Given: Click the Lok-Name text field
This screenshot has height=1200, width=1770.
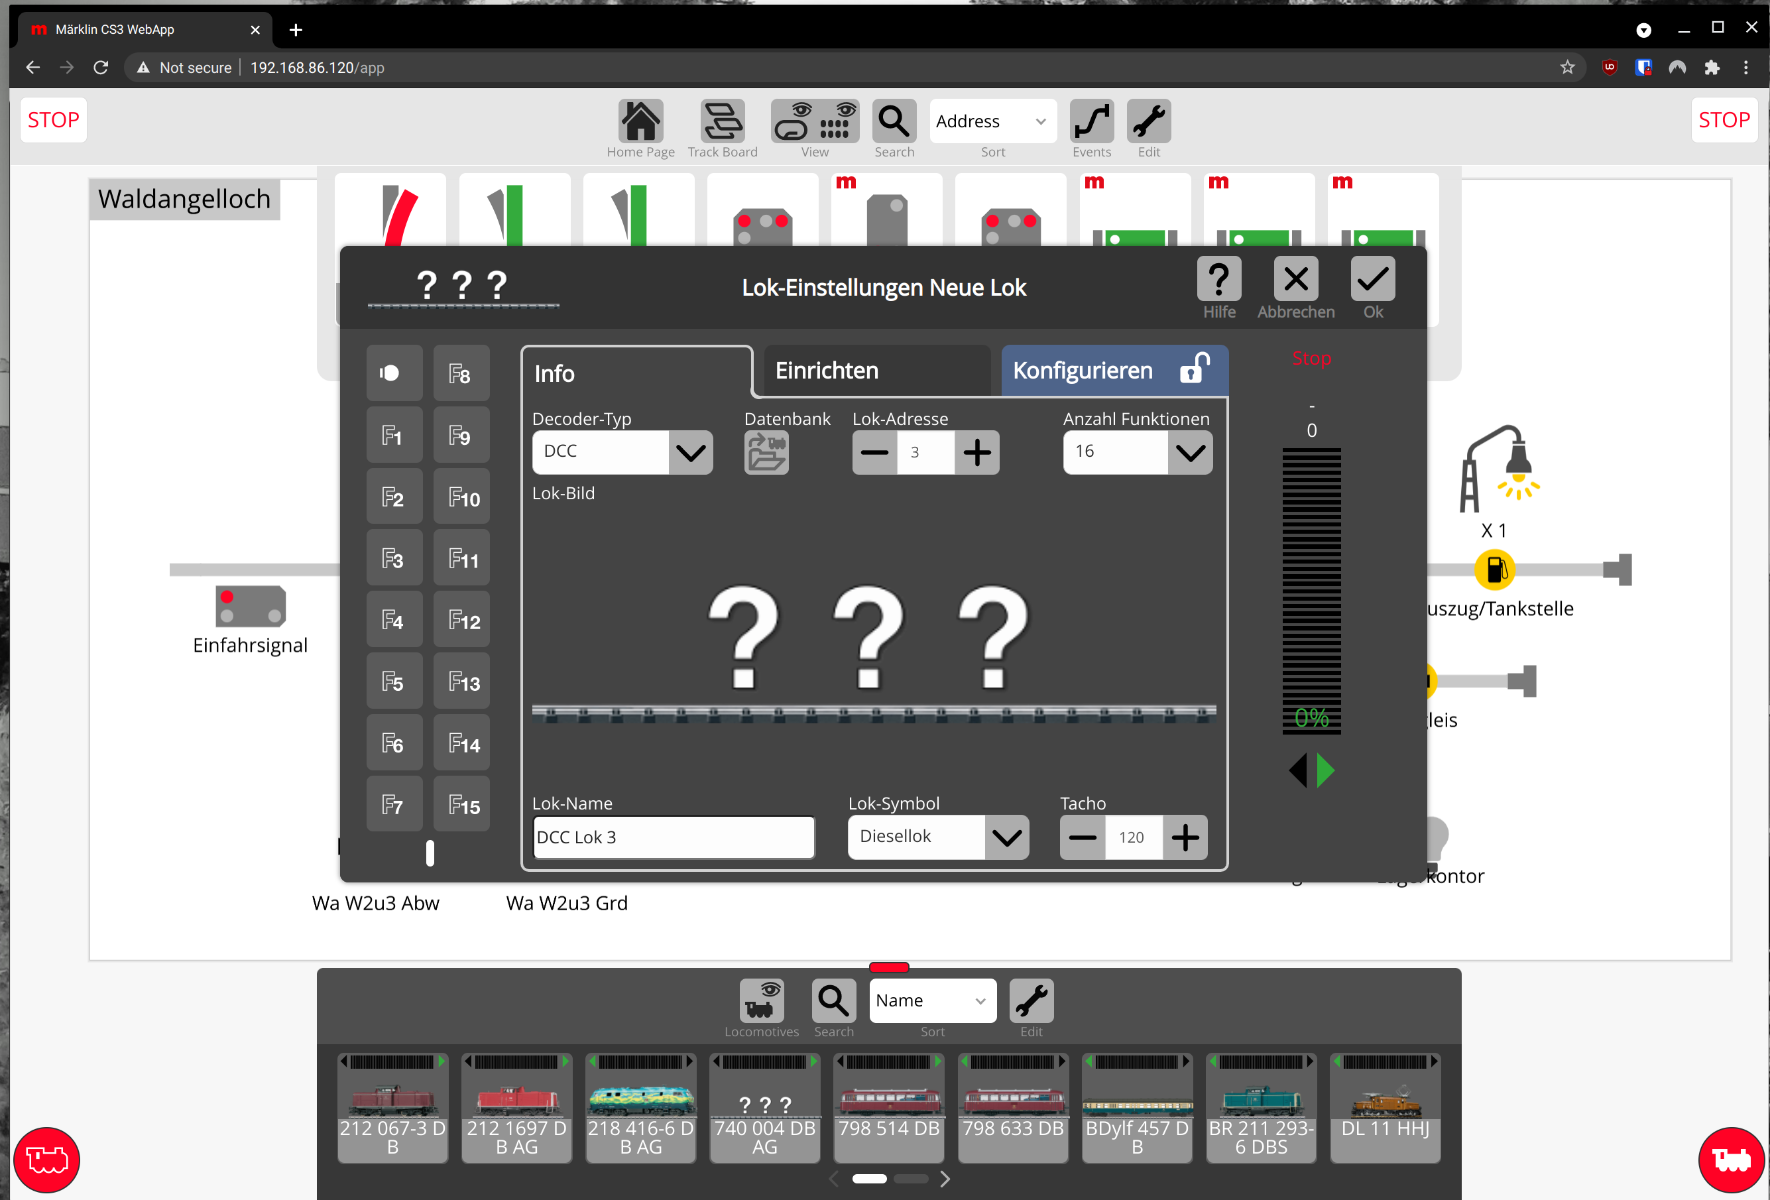Looking at the screenshot, I should (x=674, y=838).
